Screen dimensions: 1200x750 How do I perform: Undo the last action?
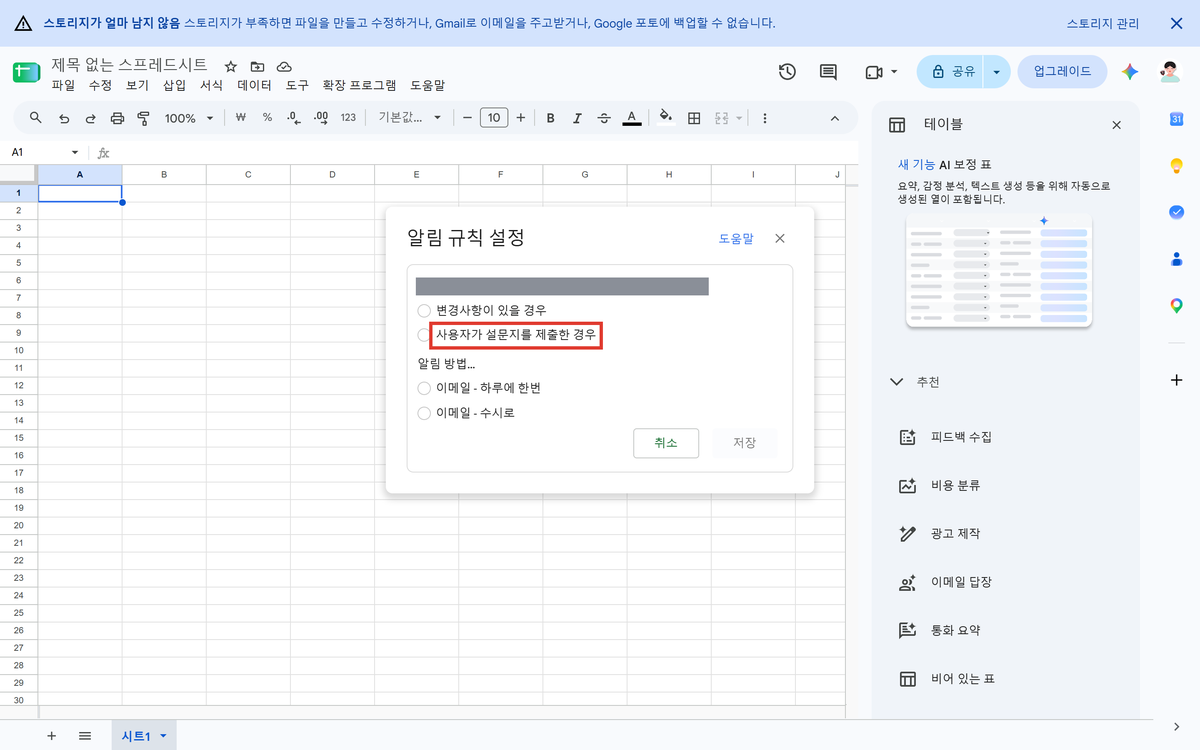tap(64, 118)
